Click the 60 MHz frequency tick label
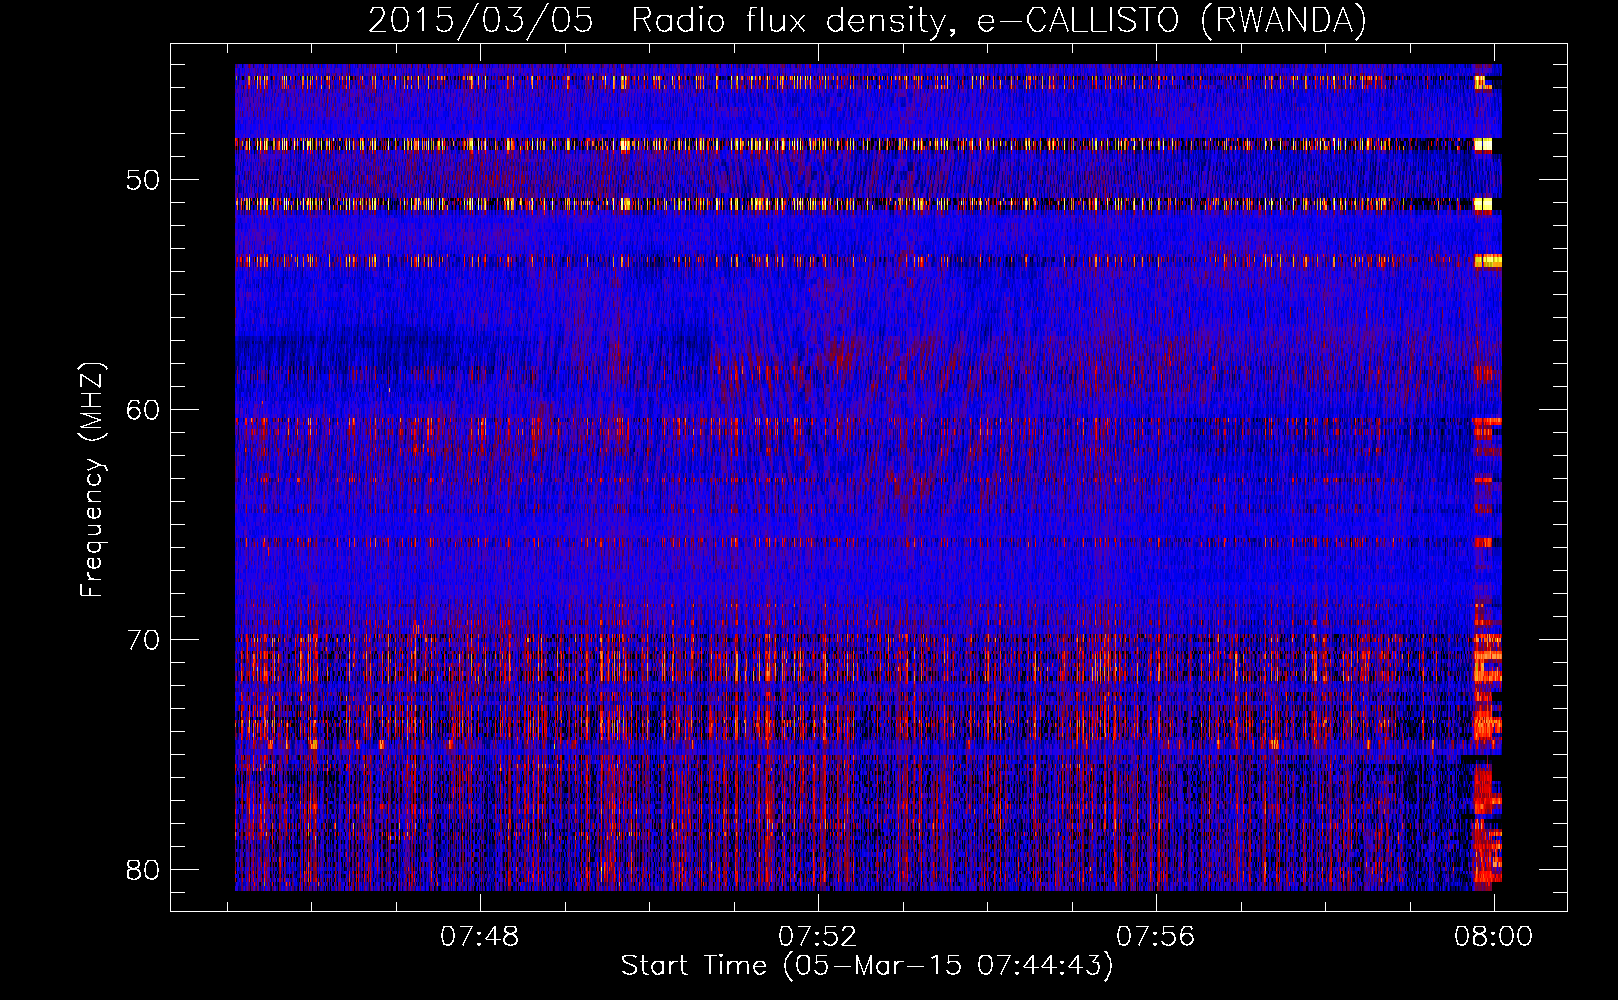The height and width of the screenshot is (1000, 1618). (143, 410)
